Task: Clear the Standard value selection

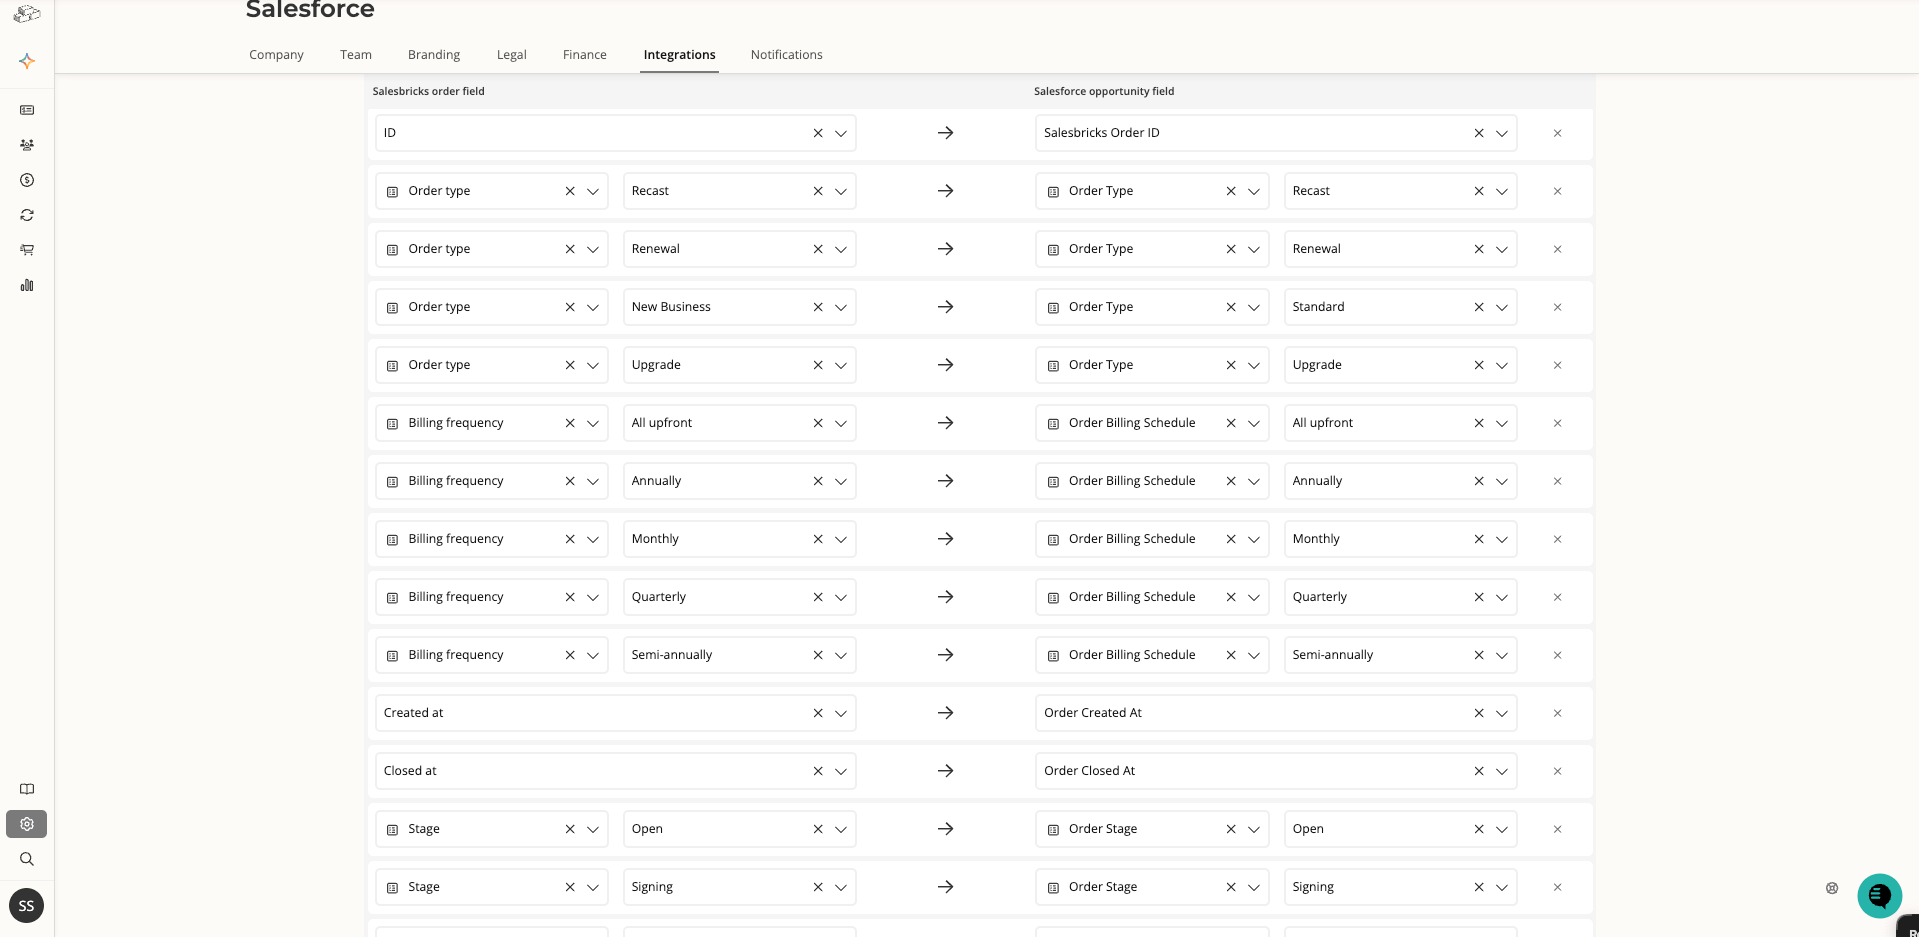Action: pyautogui.click(x=1479, y=307)
